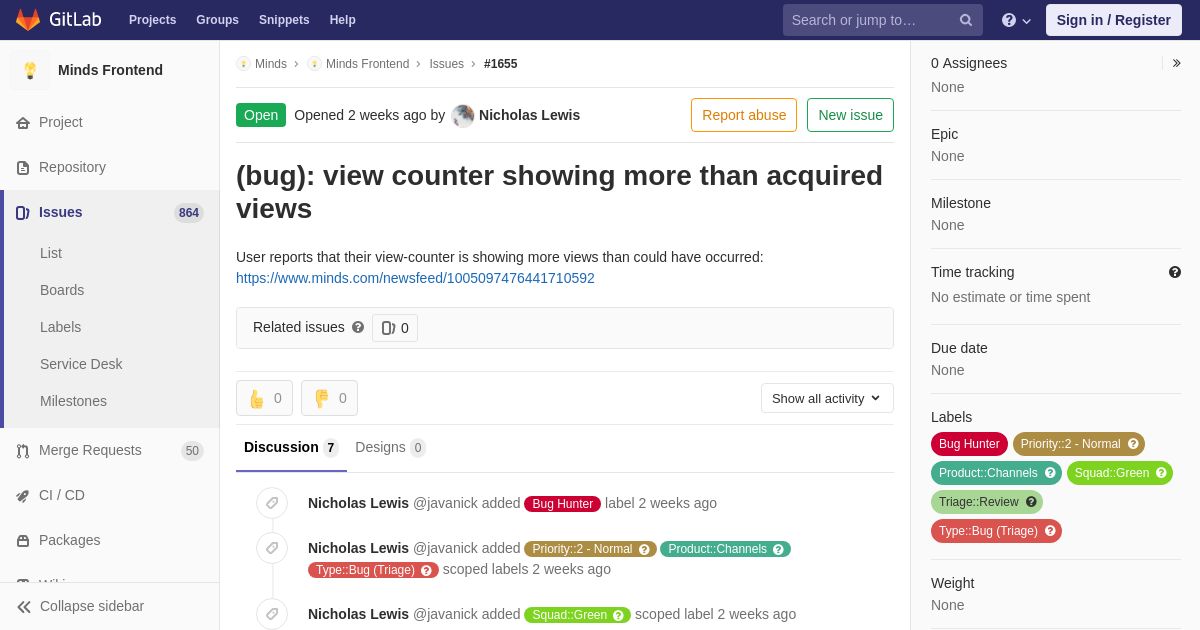Open Labels under Issues
The height and width of the screenshot is (630, 1200).
click(x=60, y=327)
